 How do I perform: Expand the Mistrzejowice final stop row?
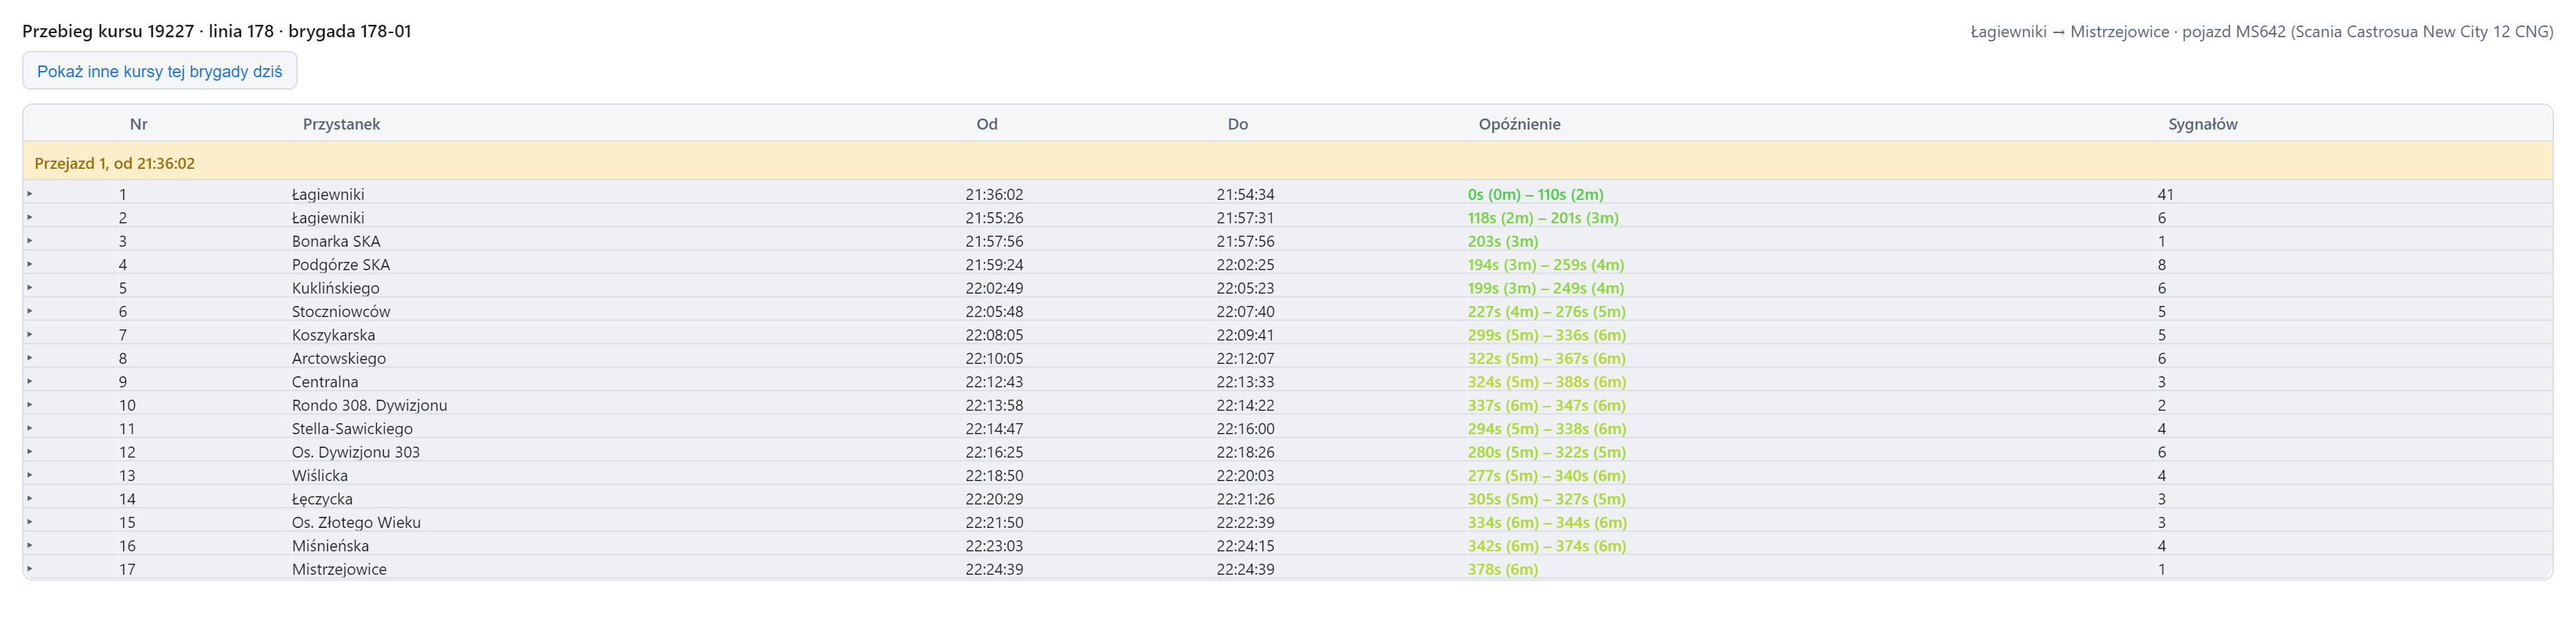(30, 568)
